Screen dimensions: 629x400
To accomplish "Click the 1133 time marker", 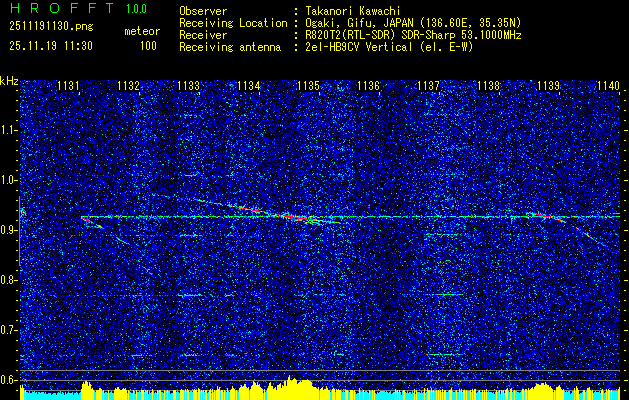I will tap(188, 86).
